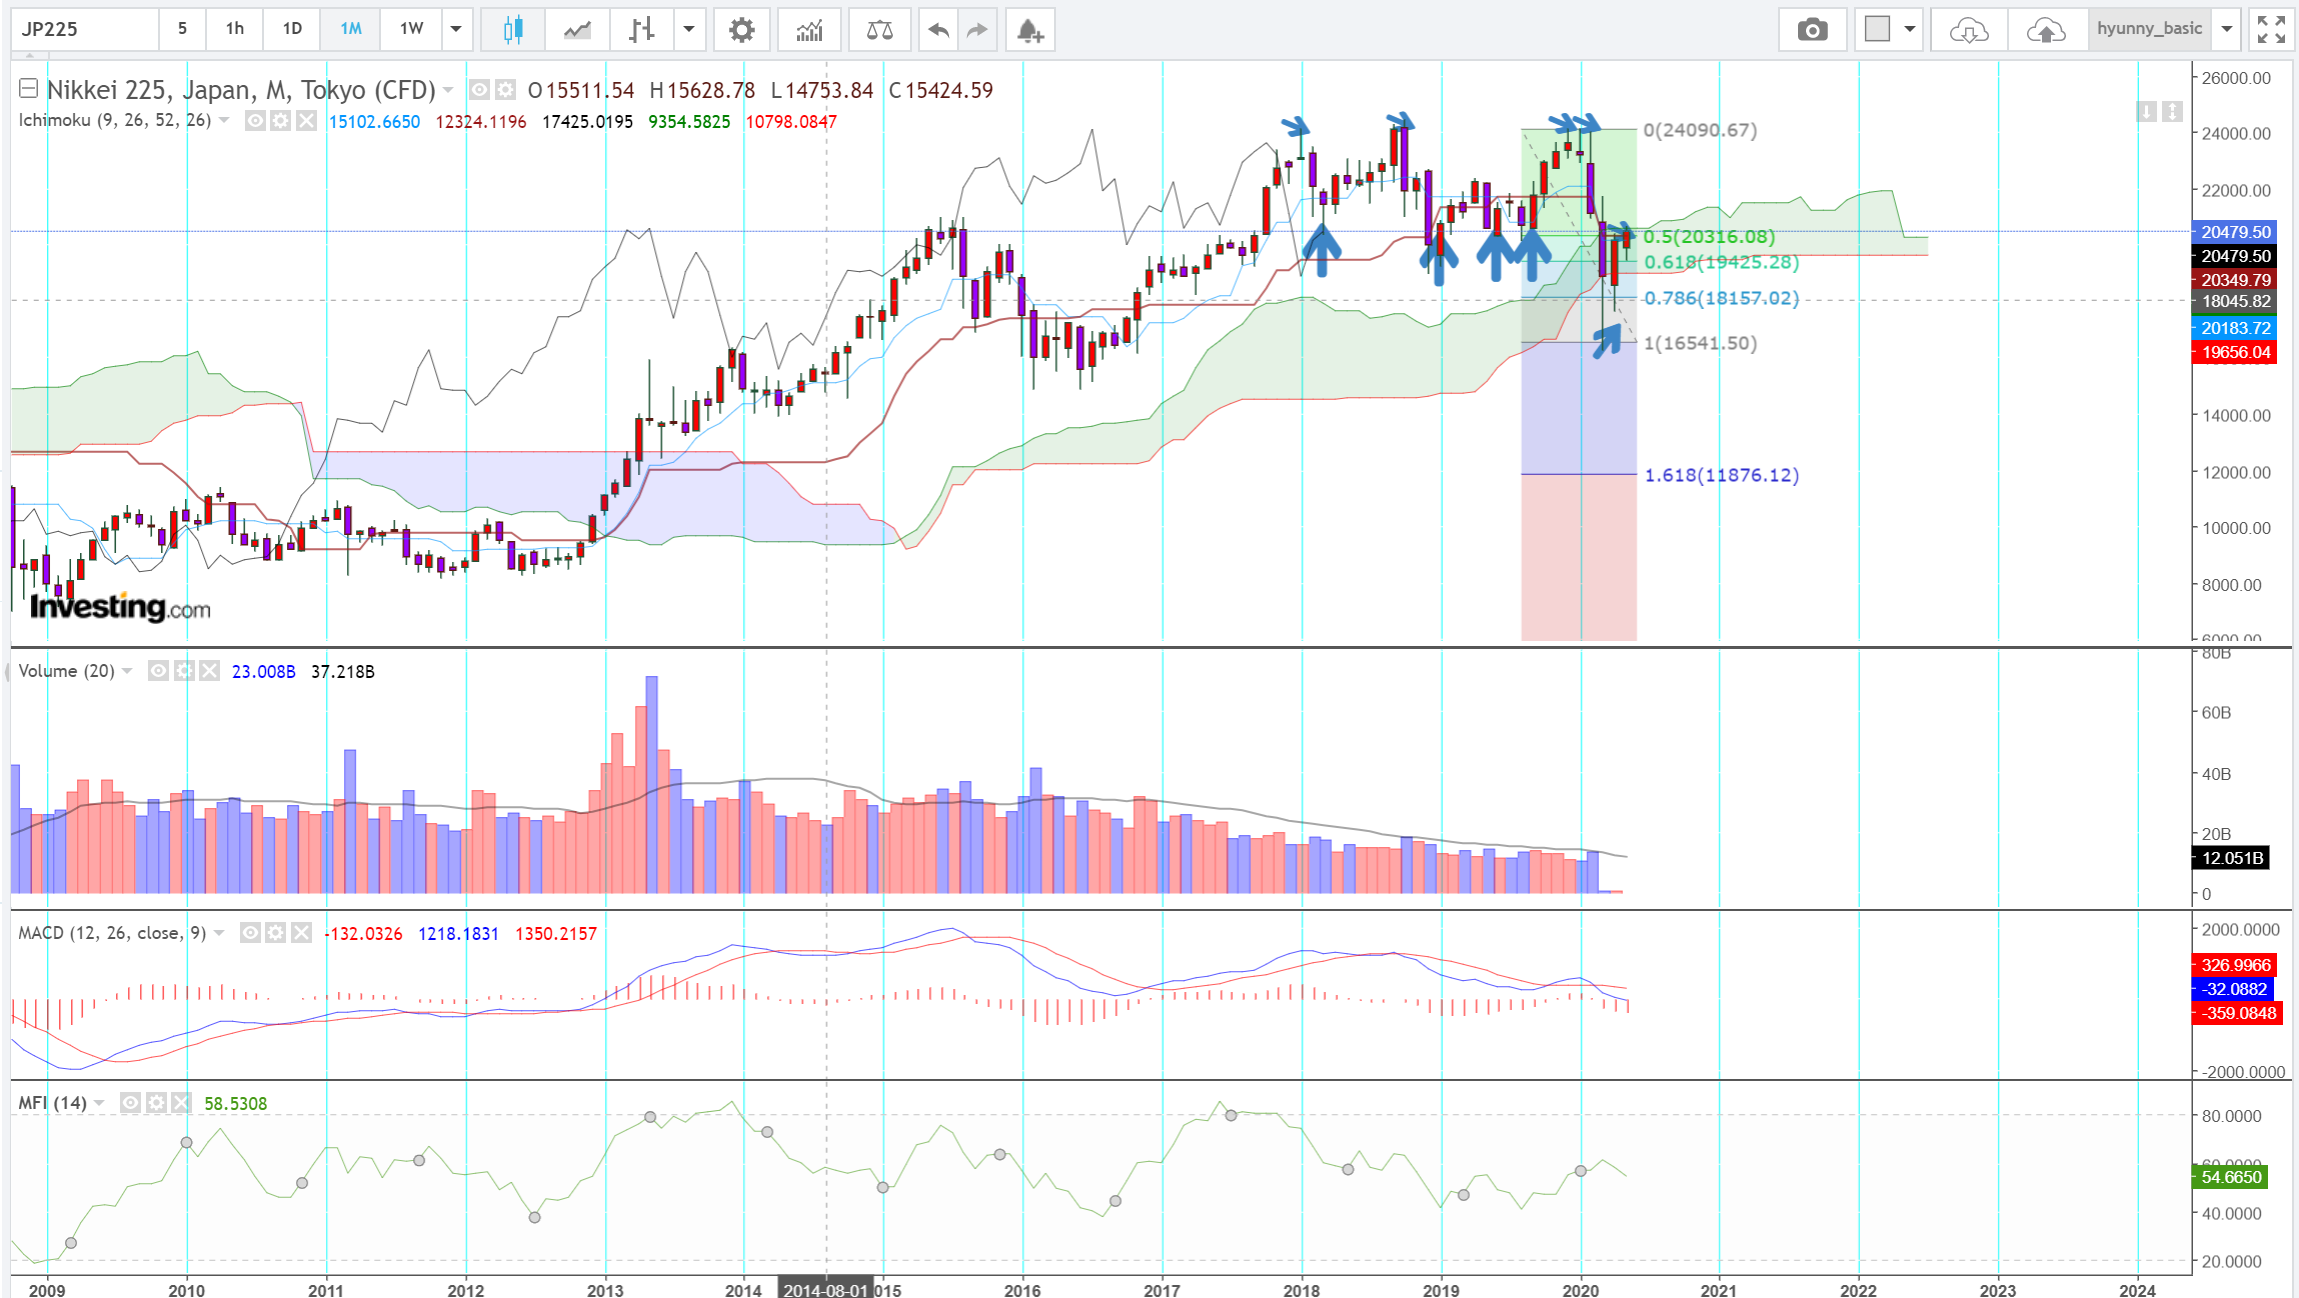2299x1298 pixels.
Task: Add a price alert bell
Action: (x=1030, y=29)
